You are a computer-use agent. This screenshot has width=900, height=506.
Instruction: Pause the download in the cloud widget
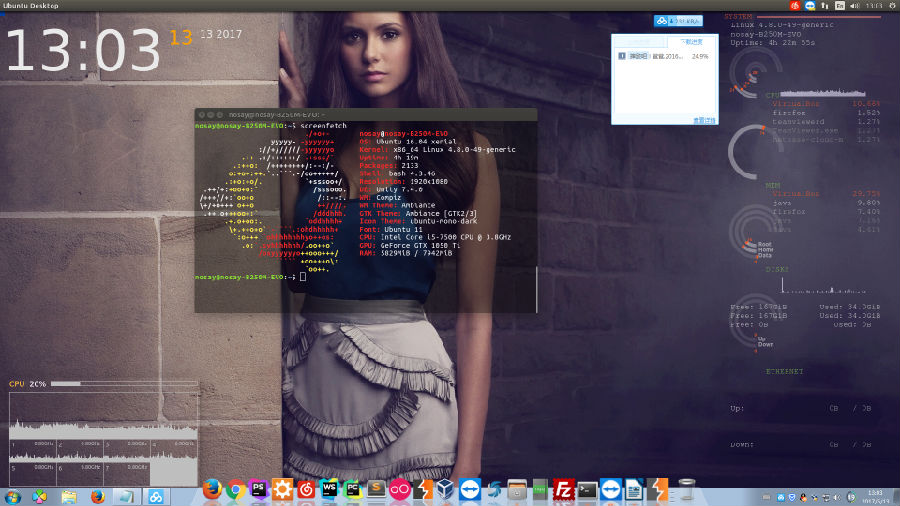coord(622,56)
